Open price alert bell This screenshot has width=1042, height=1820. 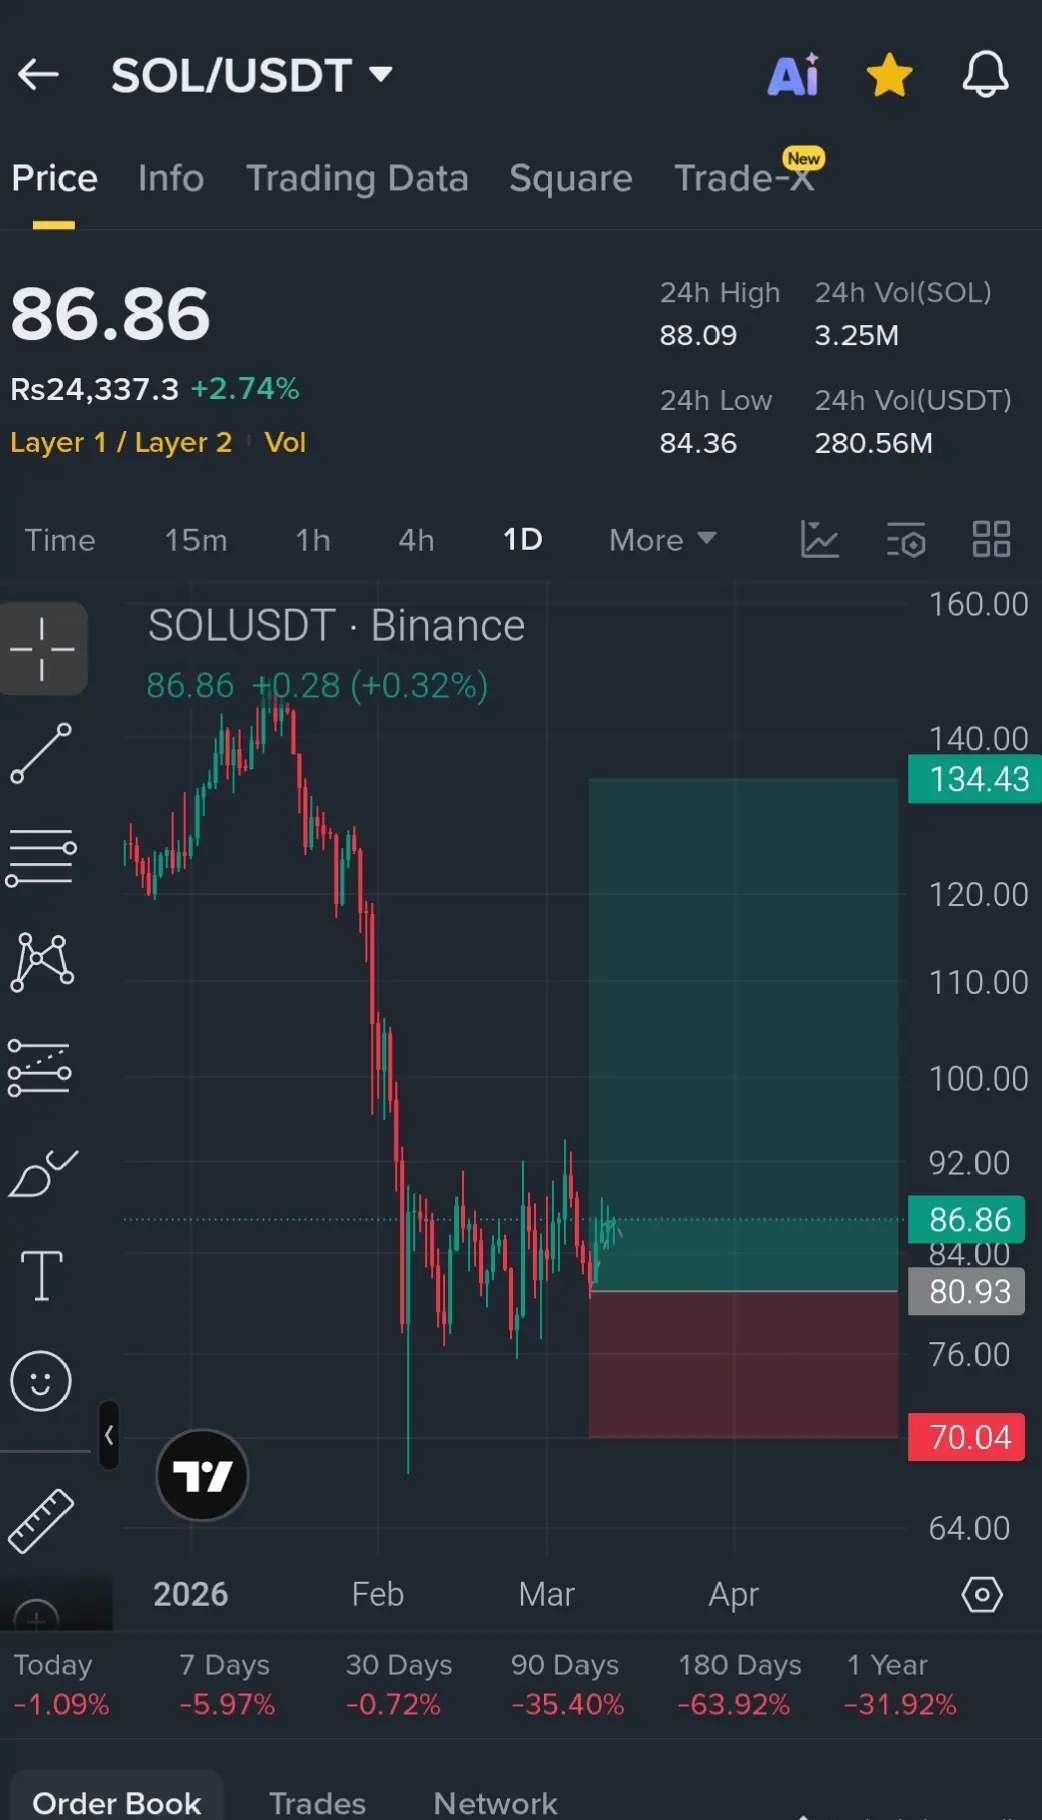pyautogui.click(x=985, y=75)
